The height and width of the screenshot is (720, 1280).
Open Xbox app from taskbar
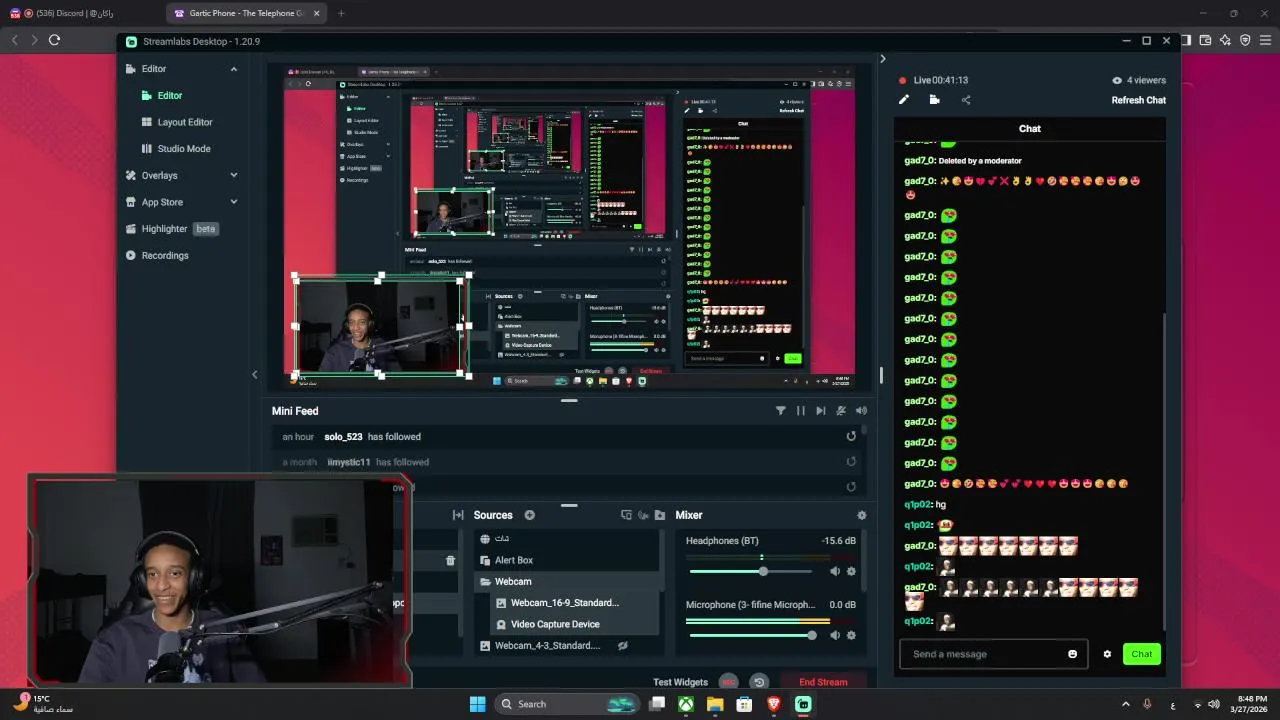point(686,704)
